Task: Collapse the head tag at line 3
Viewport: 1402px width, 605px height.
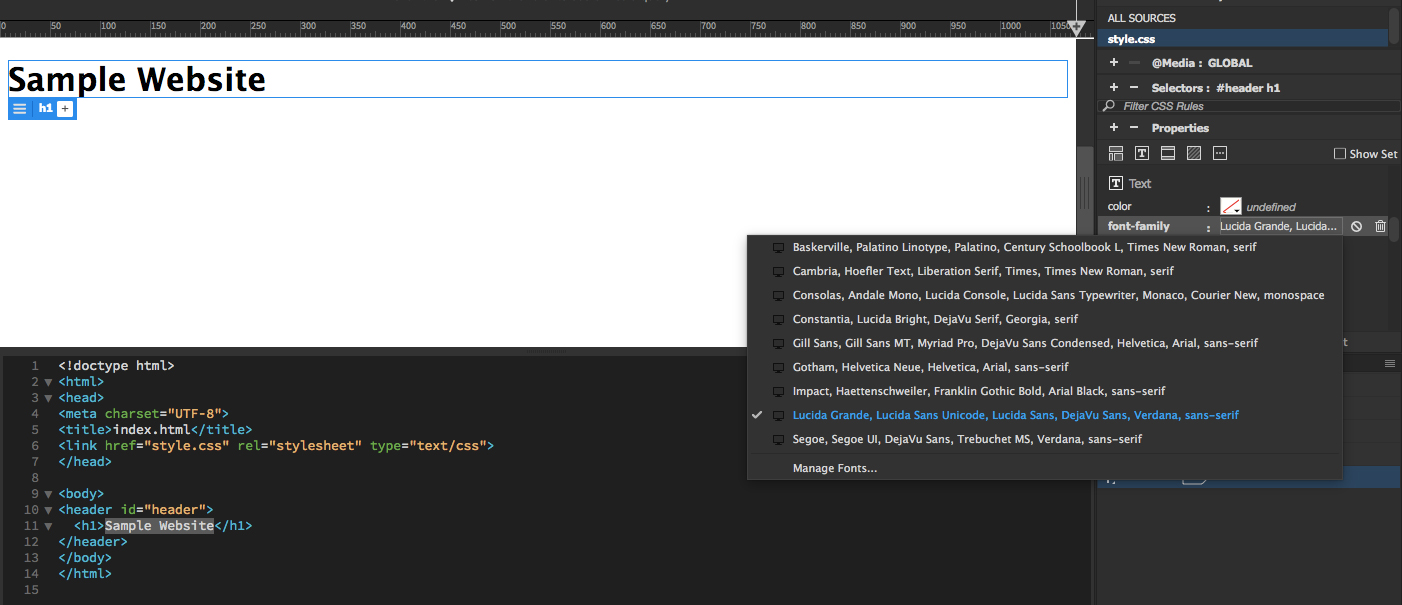Action: [48, 398]
